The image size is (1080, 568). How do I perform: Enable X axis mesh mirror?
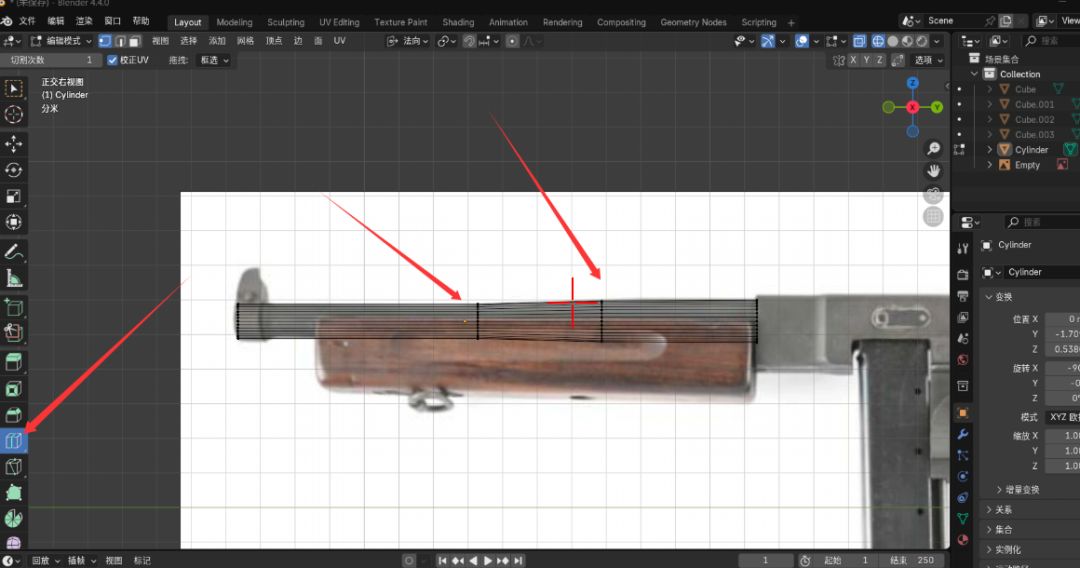(x=853, y=60)
